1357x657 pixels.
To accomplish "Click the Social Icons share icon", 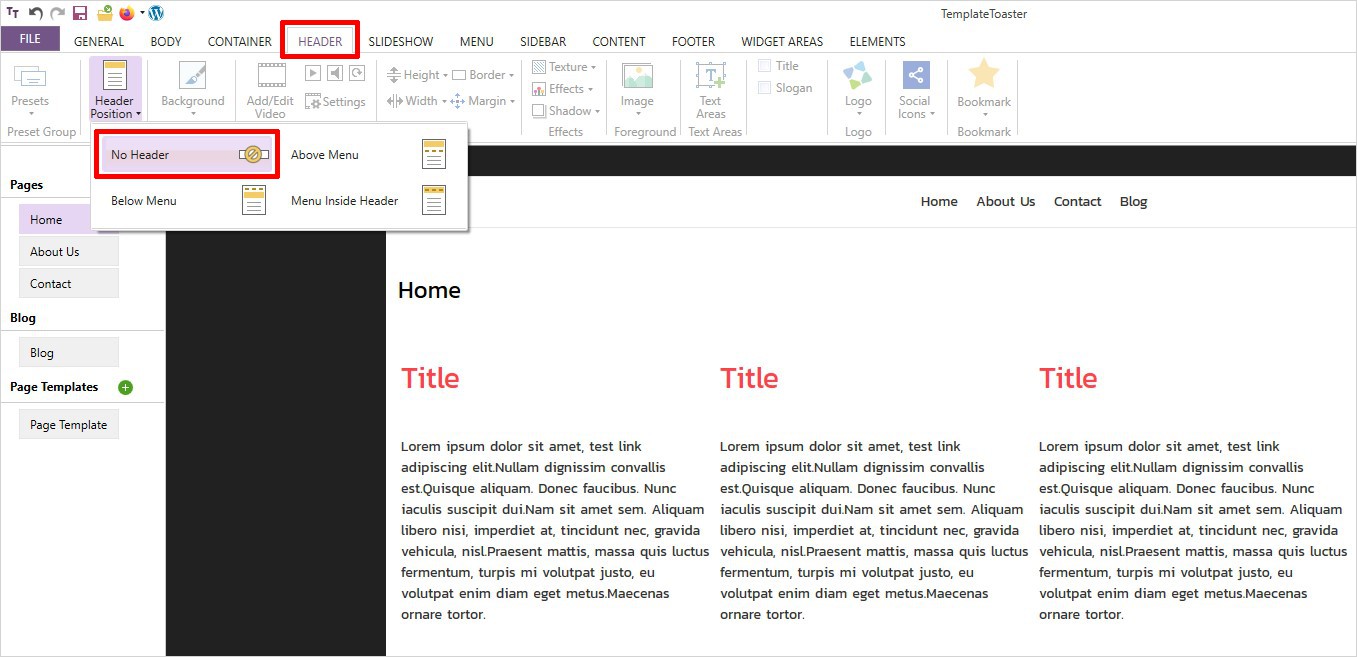I will pyautogui.click(x=915, y=76).
